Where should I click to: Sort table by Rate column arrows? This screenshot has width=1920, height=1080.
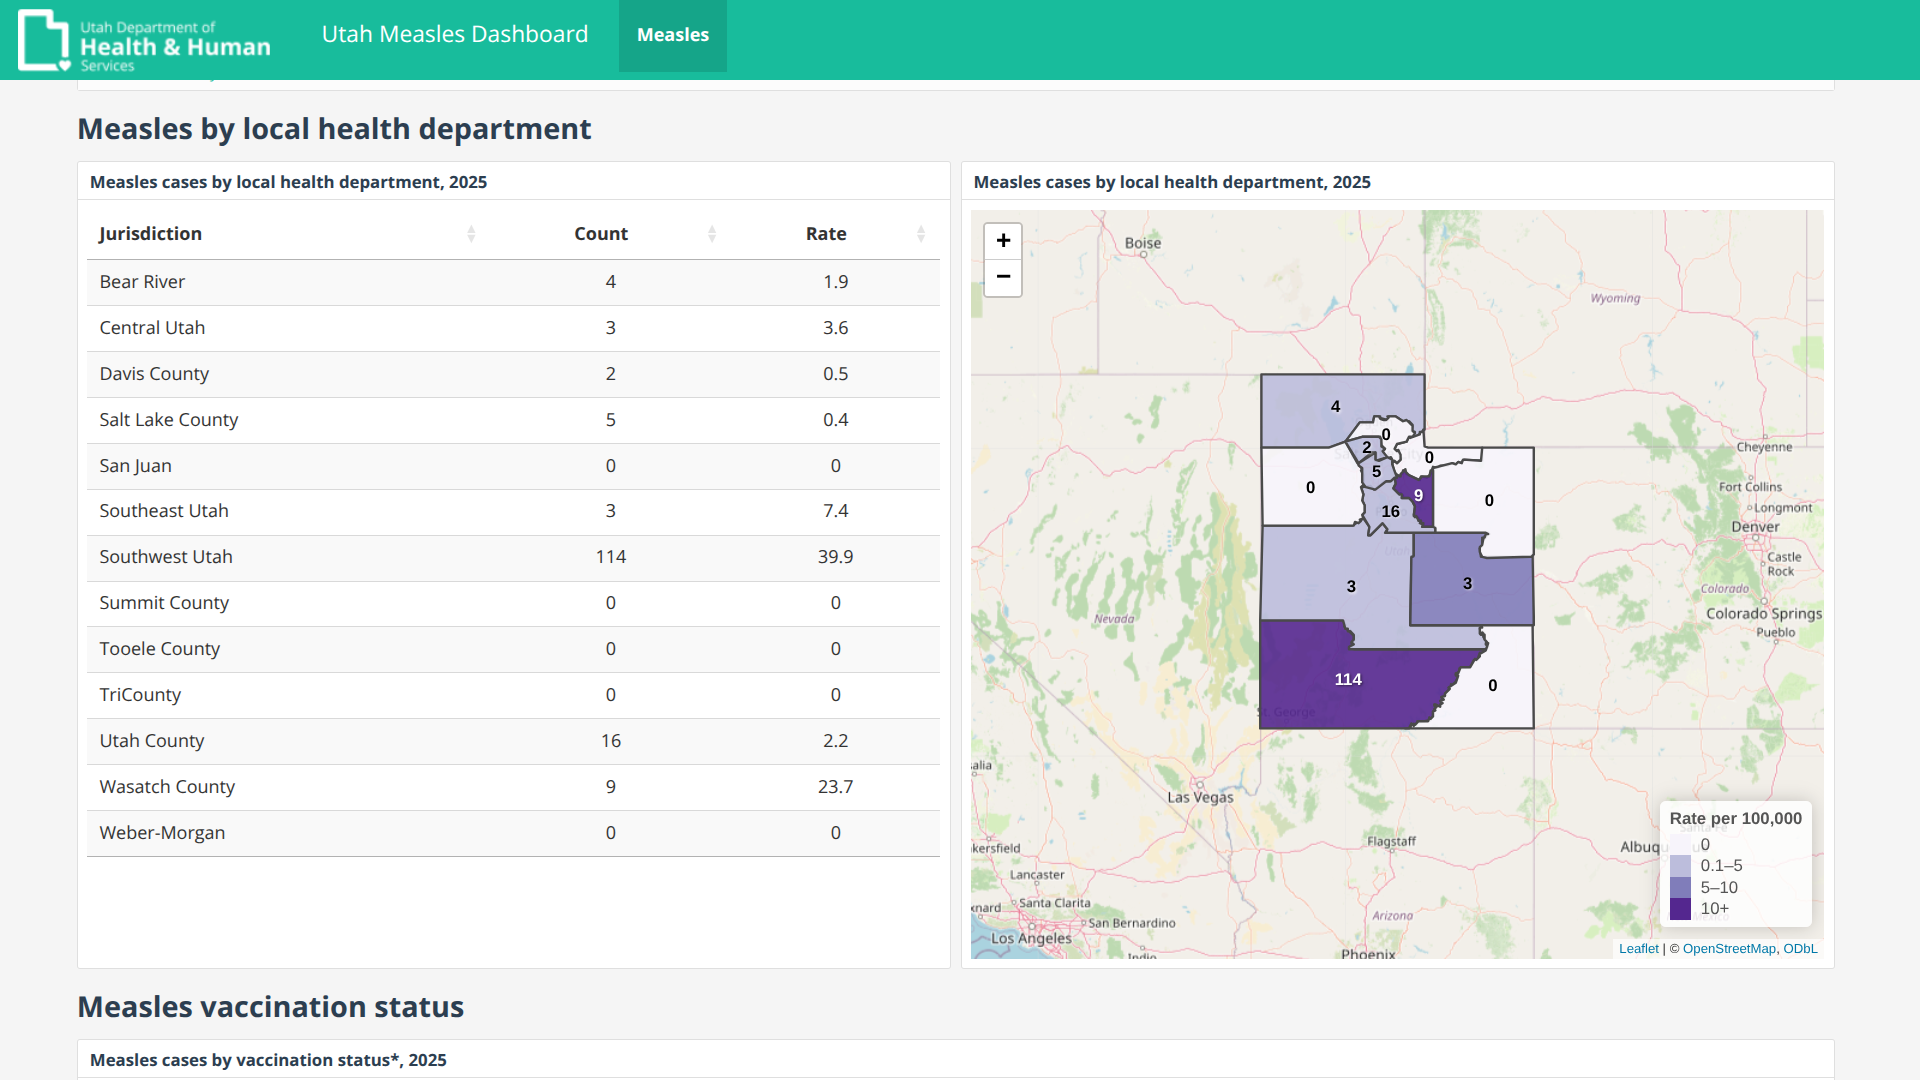(920, 234)
